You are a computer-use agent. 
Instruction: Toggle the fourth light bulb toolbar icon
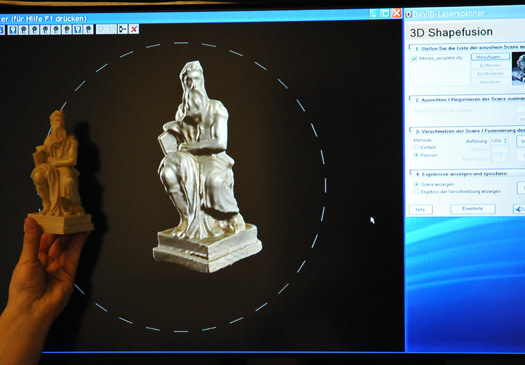[x=45, y=29]
